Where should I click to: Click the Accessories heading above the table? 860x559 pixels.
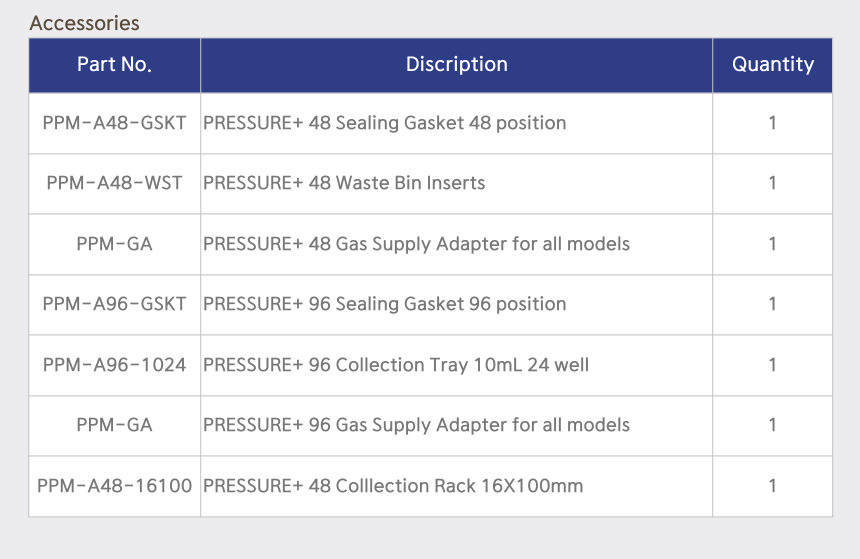(x=85, y=23)
